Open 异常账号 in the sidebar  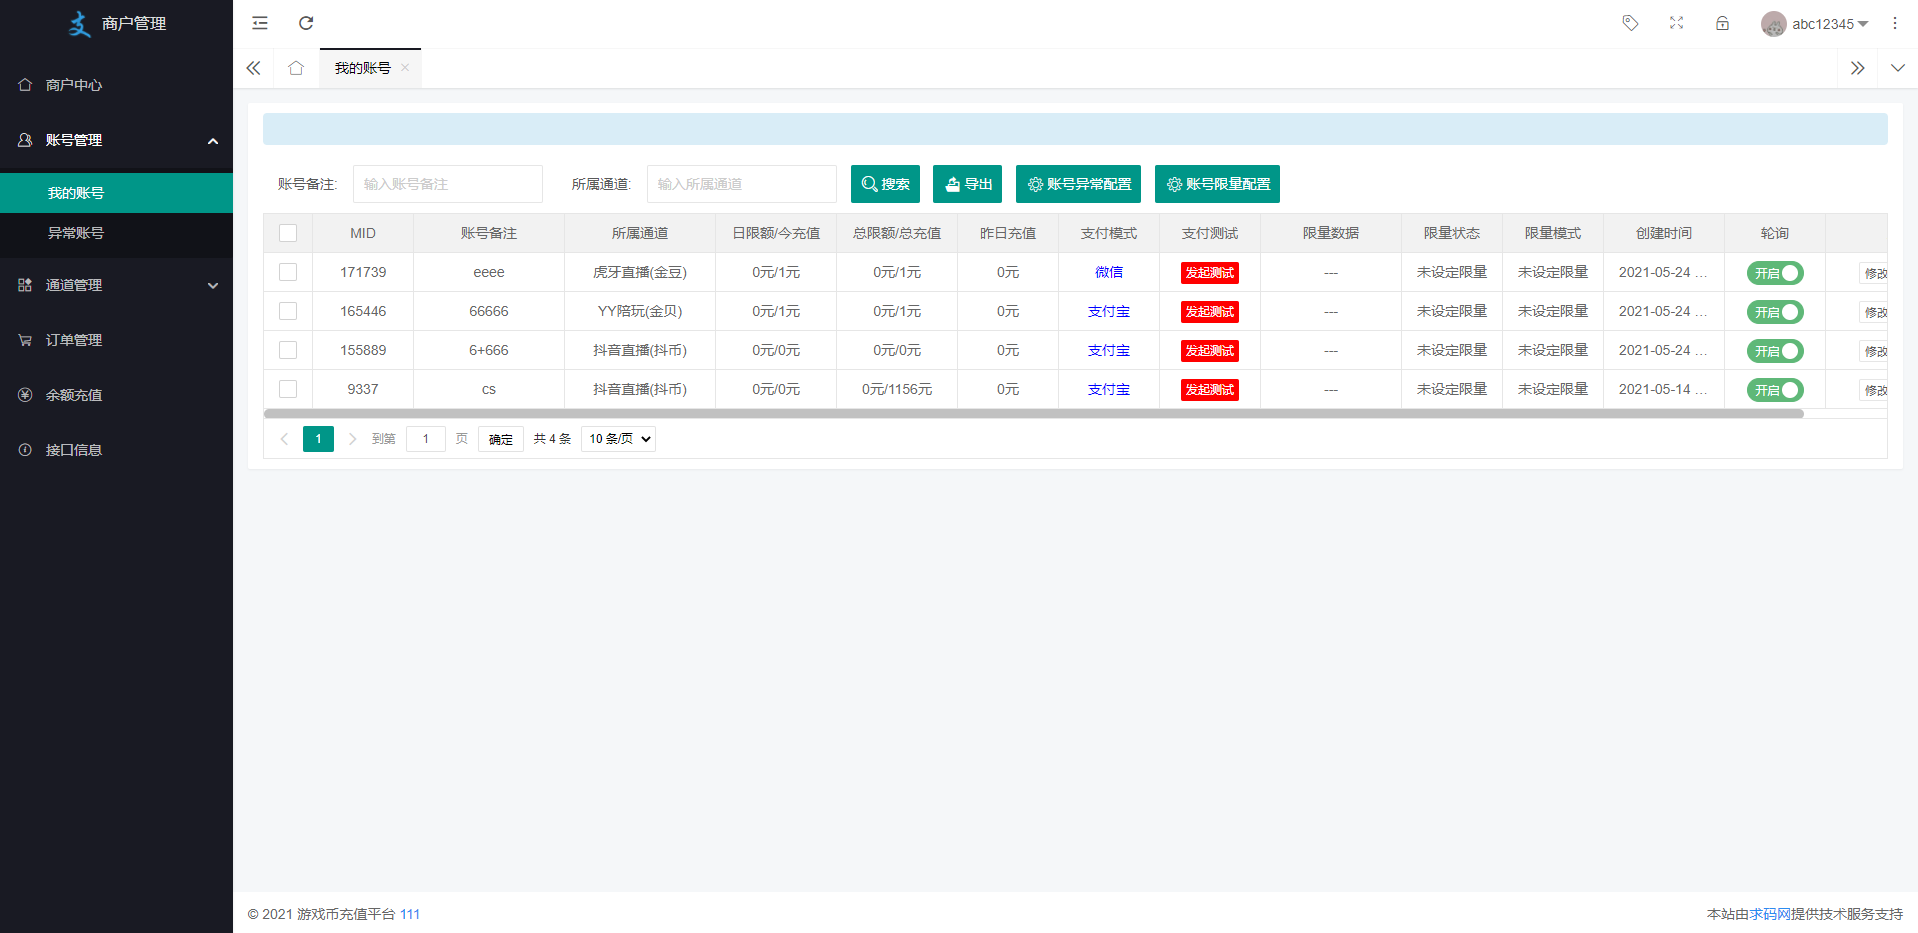pyautogui.click(x=76, y=233)
